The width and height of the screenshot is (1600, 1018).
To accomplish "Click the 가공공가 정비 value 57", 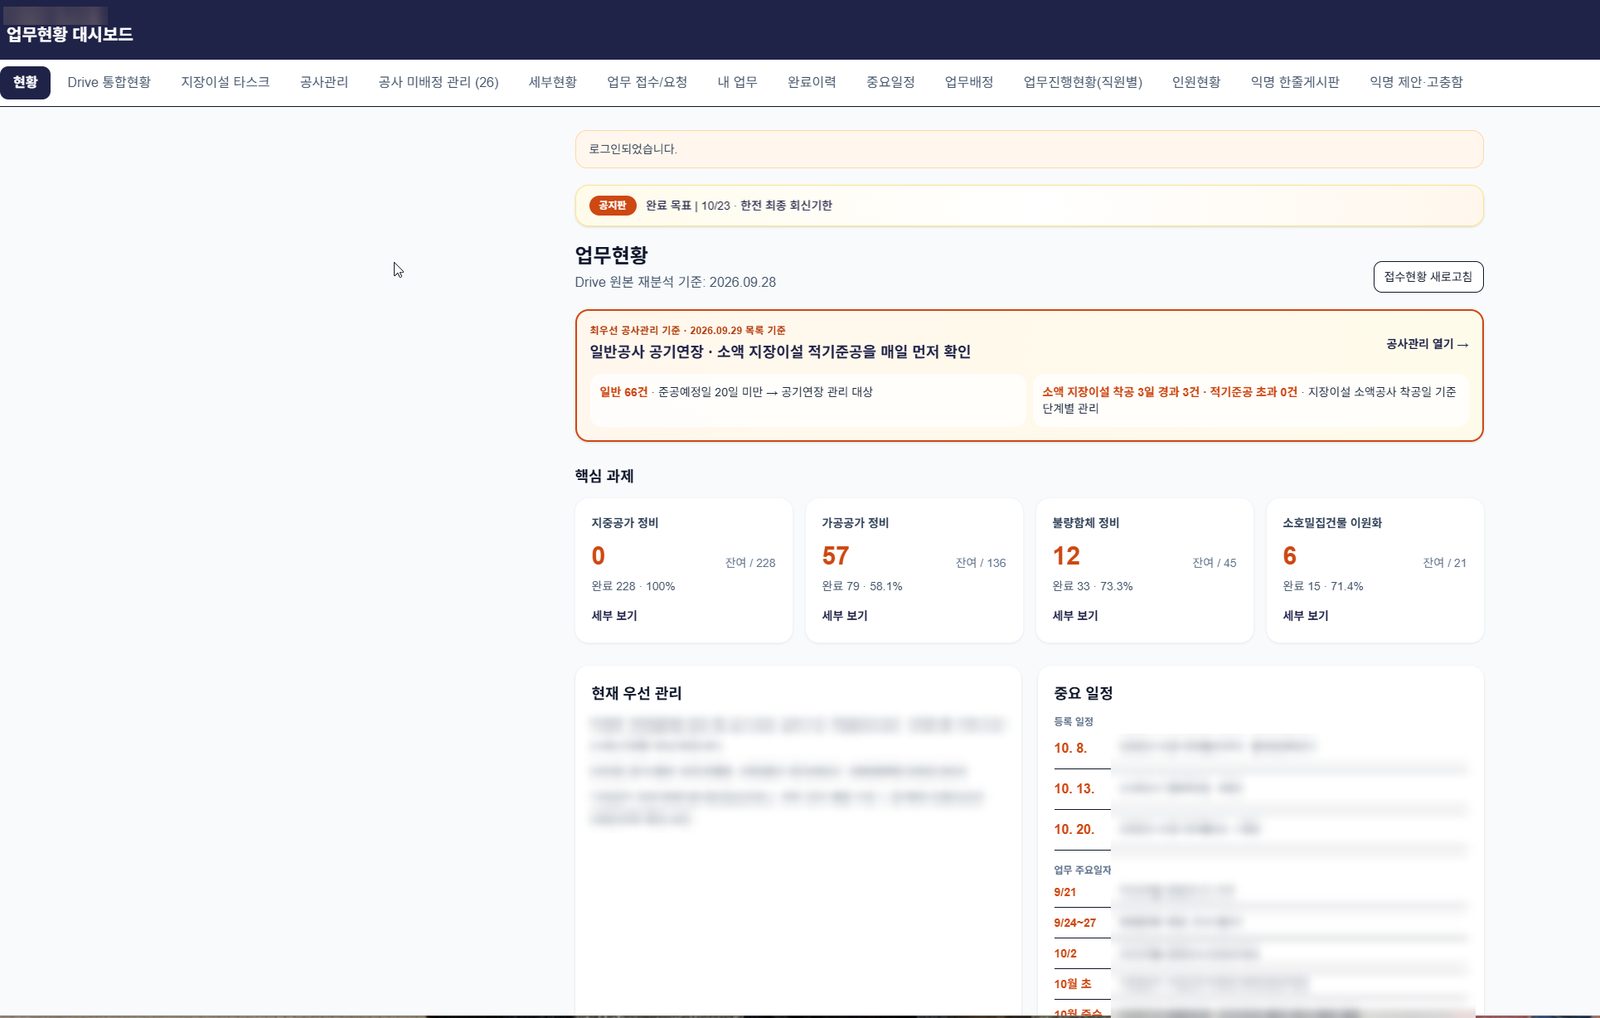I will pos(836,556).
